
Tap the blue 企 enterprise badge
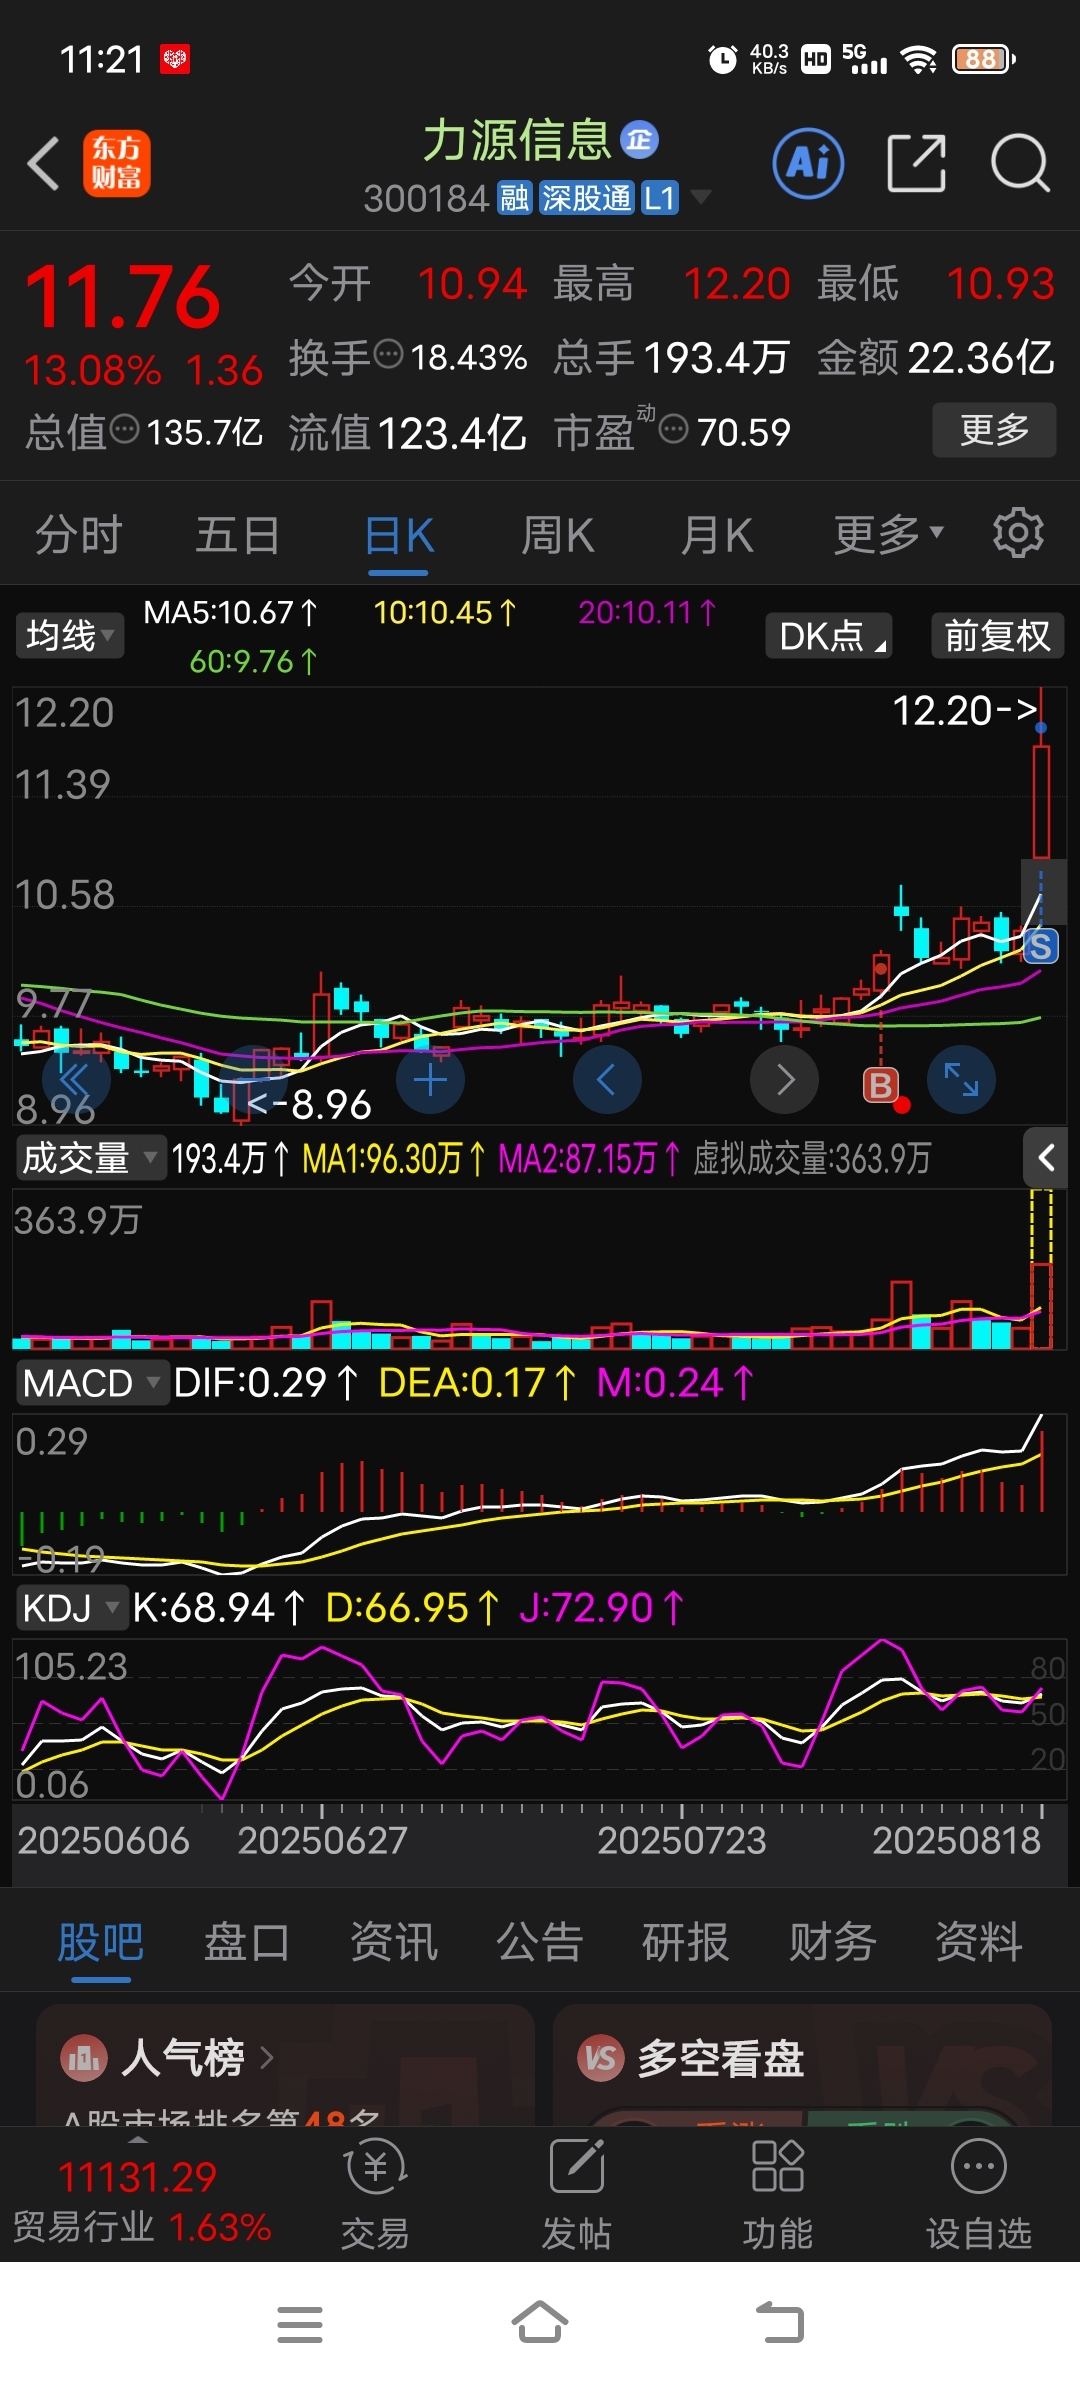coord(640,140)
